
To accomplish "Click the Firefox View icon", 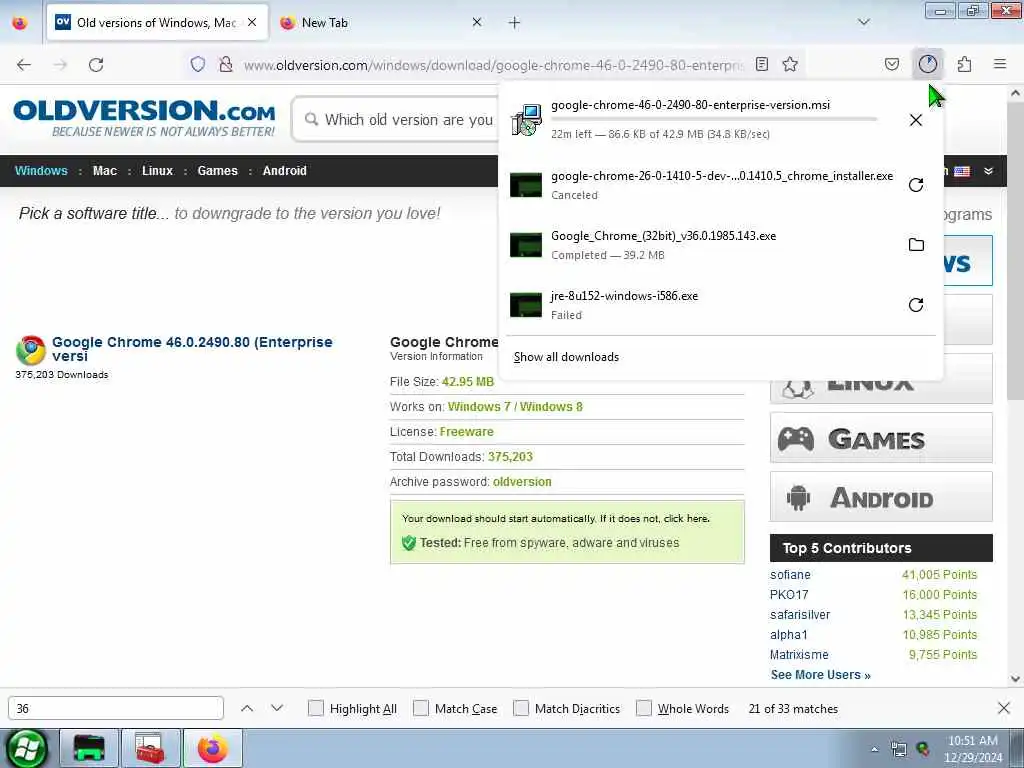I will coord(20,23).
